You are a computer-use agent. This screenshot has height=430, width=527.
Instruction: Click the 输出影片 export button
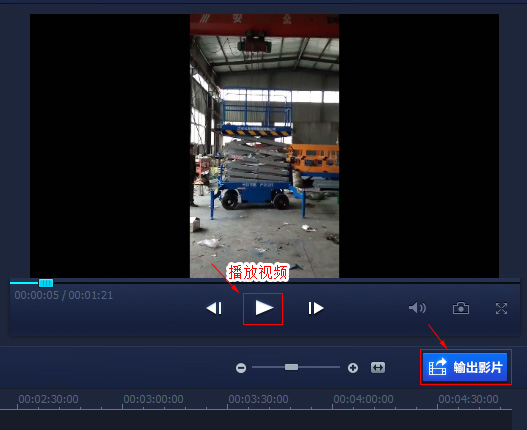465,367
